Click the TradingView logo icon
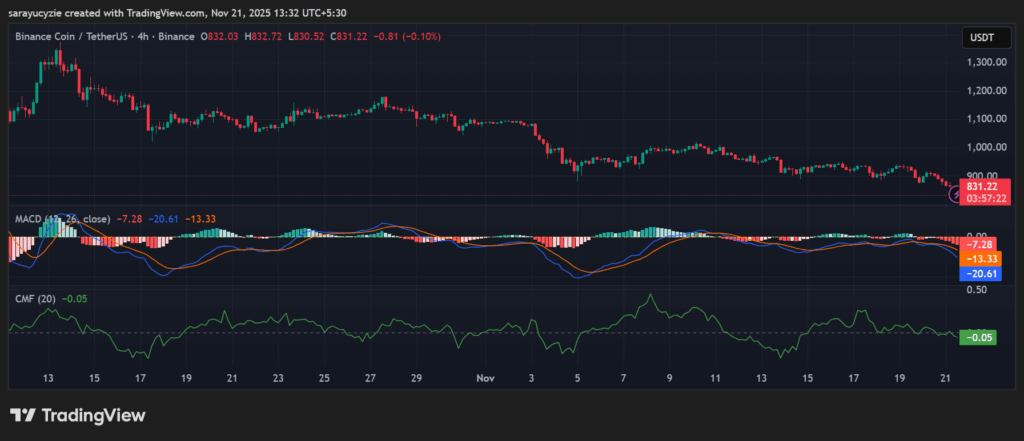The height and width of the screenshot is (441, 1024). (22, 415)
